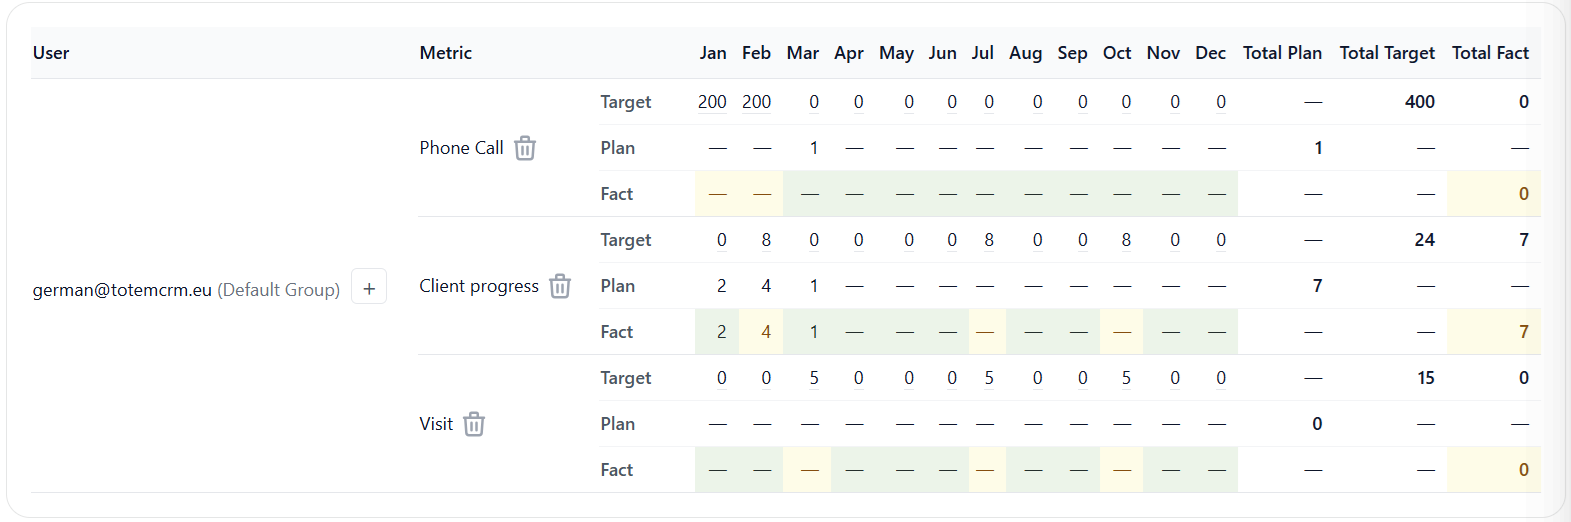
Task: Edit Visit target for October
Action: (1126, 378)
